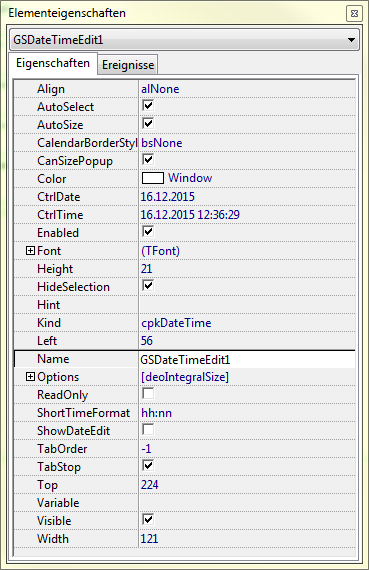The height and width of the screenshot is (570, 369).
Task: Select the CalendarBorderStyle value bsNone
Action: pos(162,143)
